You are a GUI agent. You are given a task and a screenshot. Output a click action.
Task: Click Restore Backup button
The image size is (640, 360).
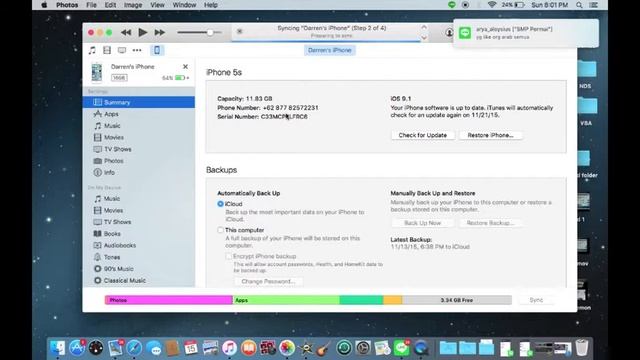pos(490,223)
